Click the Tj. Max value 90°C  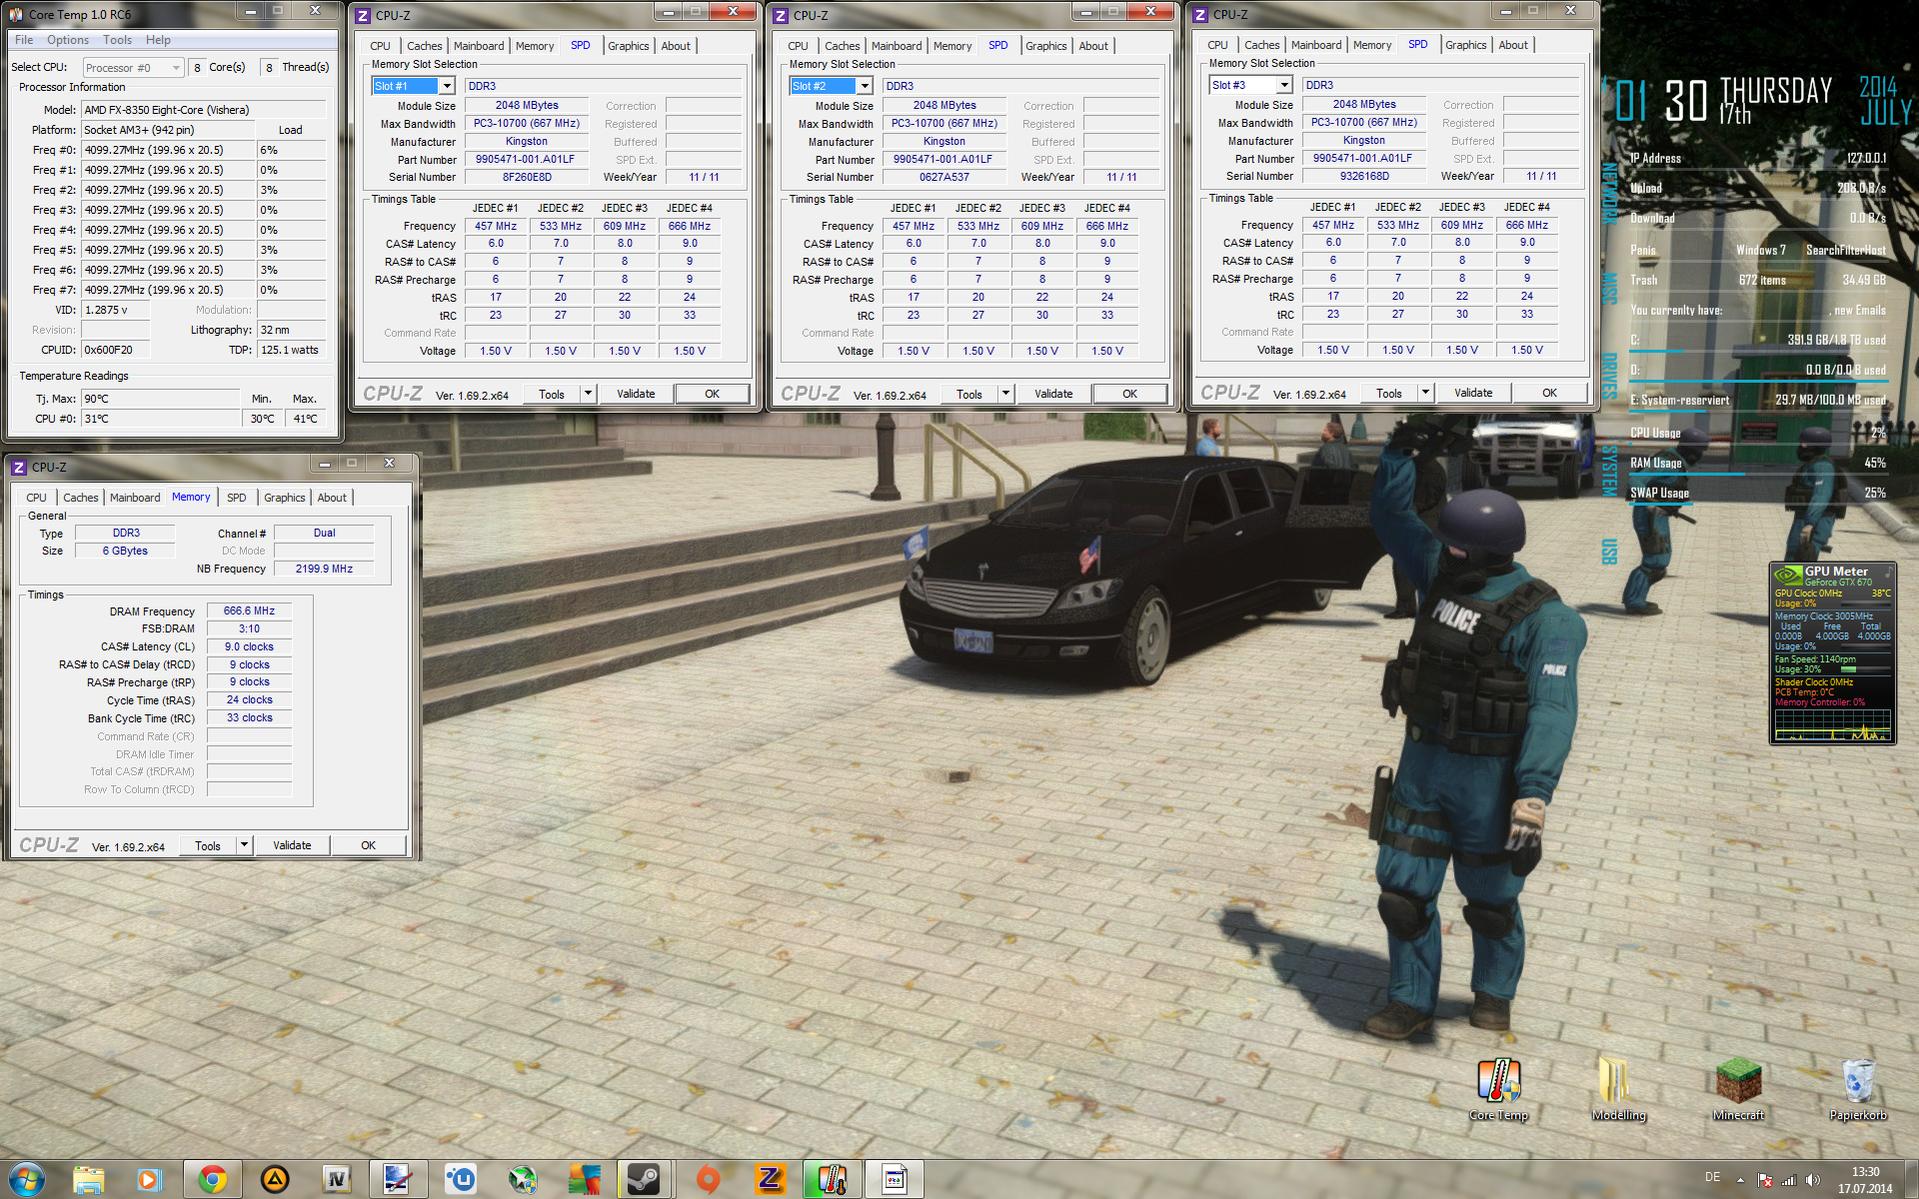161,399
